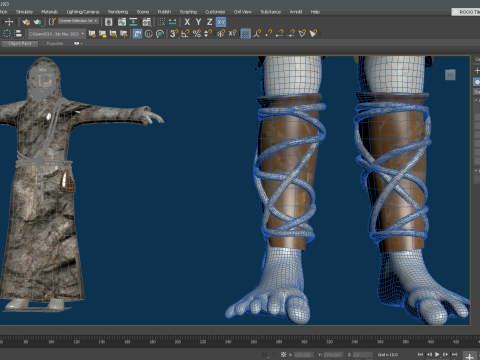The image size is (480, 360).
Task: Click the Z coordinate input field
Action: [x=362, y=355]
